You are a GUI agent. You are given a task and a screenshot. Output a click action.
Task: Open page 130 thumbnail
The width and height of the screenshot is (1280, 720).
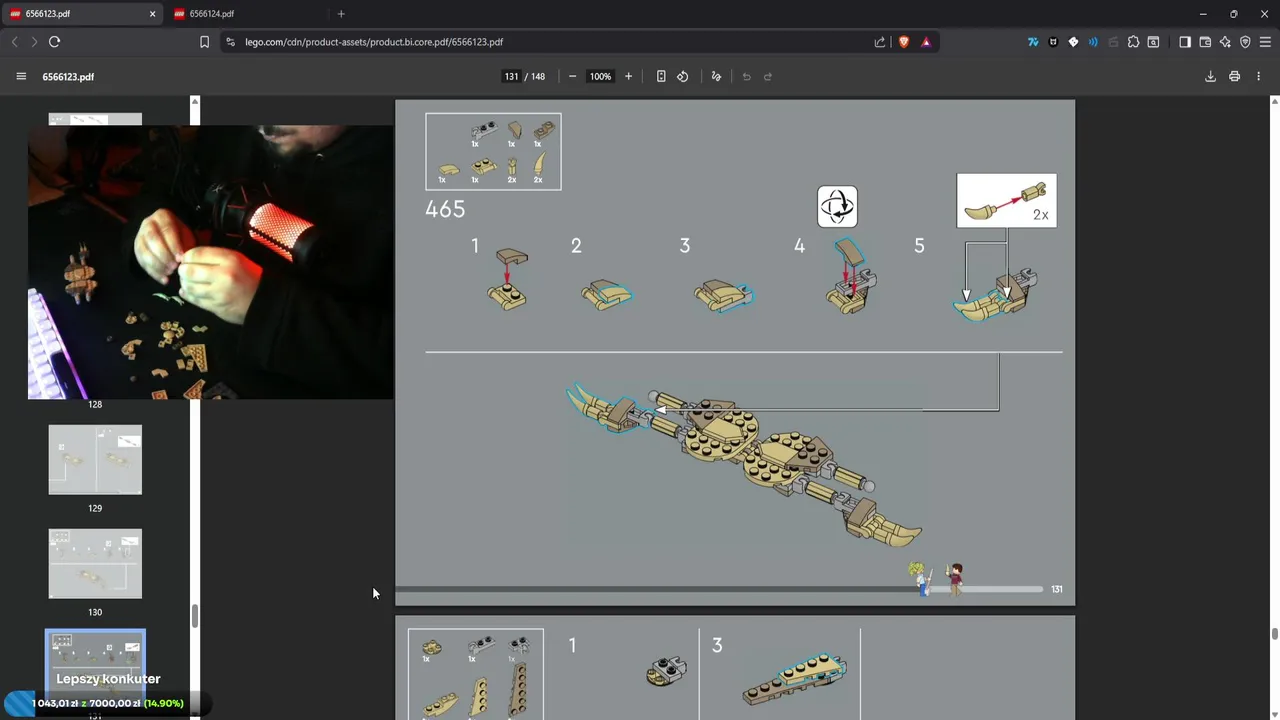click(x=95, y=564)
